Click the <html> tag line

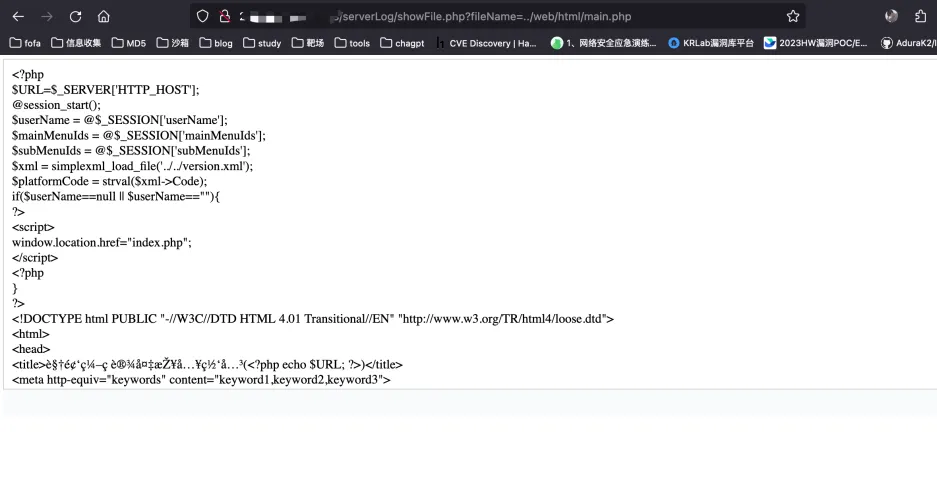[x=31, y=334]
